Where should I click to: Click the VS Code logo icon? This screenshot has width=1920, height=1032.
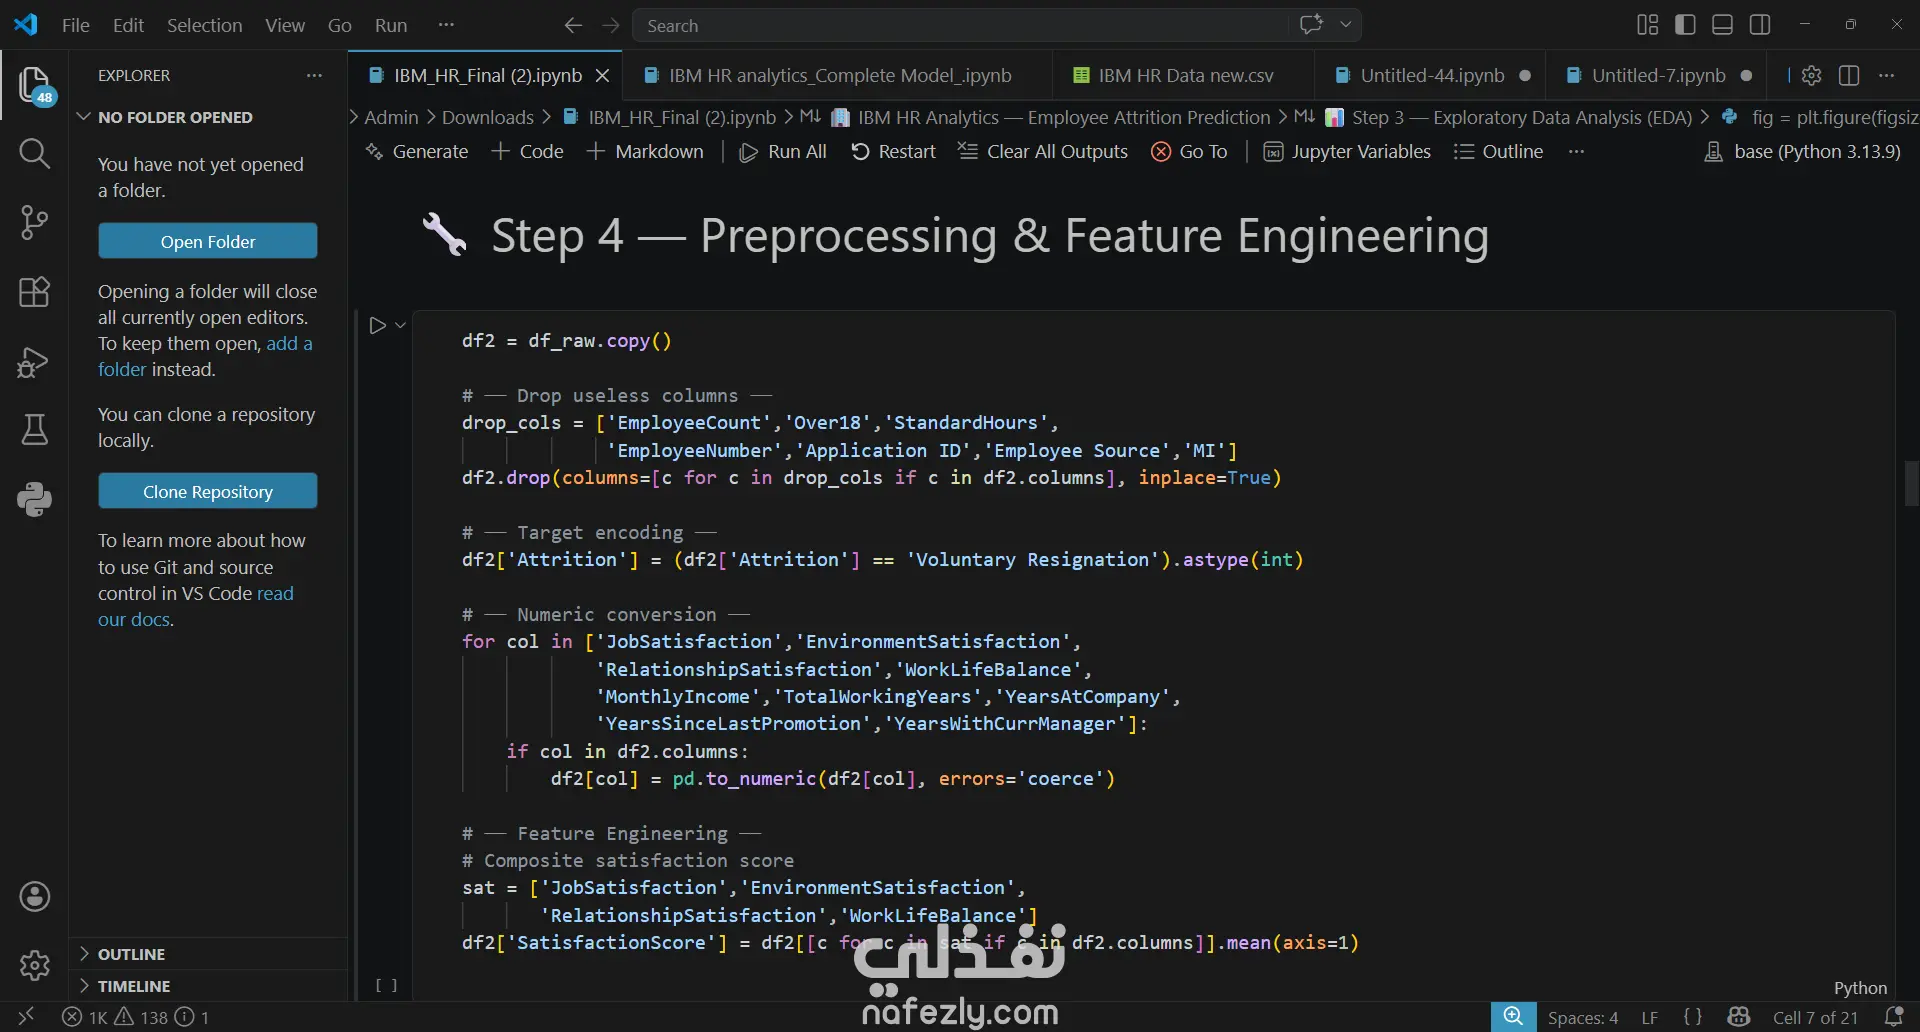26,25
